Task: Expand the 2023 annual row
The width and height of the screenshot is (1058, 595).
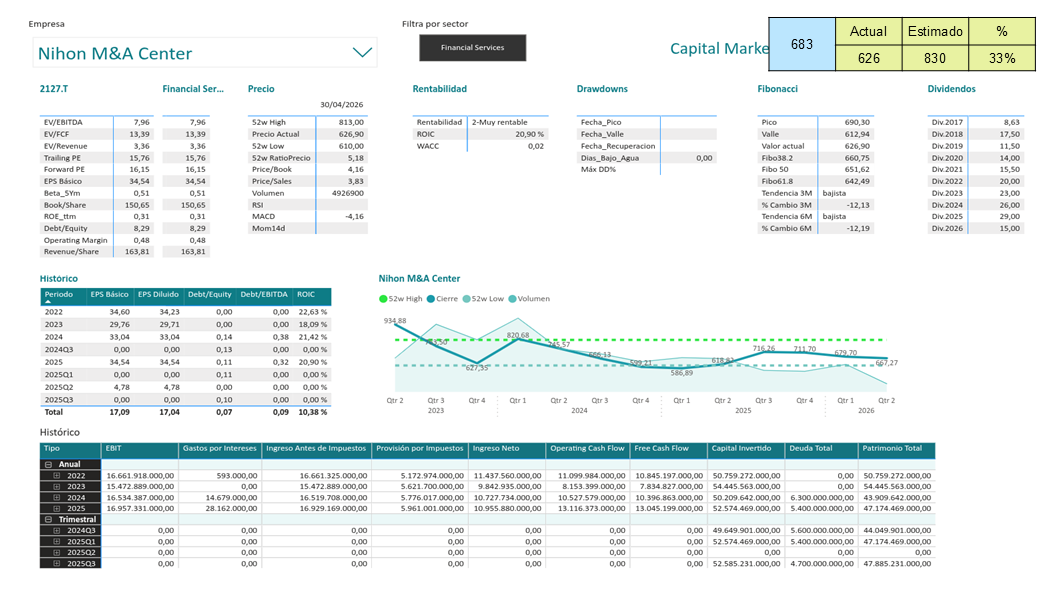Action: [57, 486]
